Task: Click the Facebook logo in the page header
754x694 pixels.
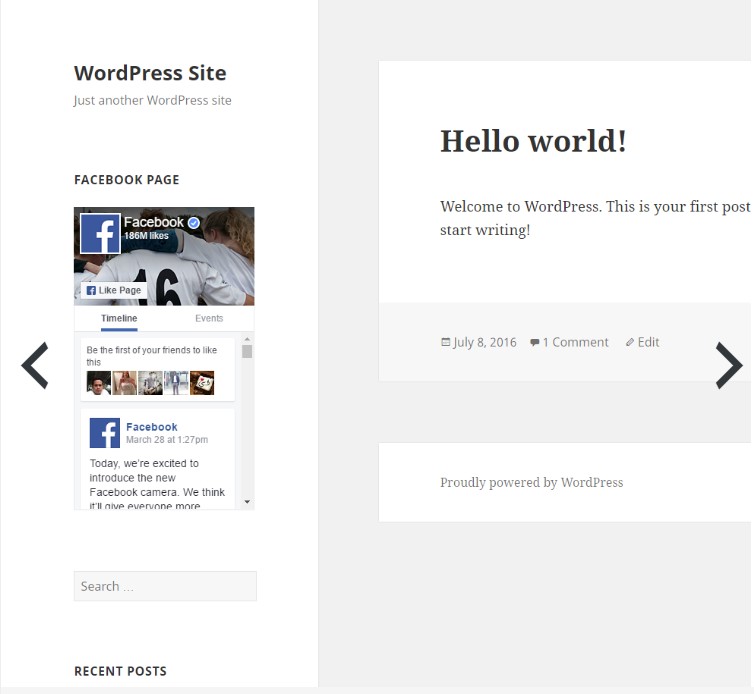Action: (x=100, y=234)
